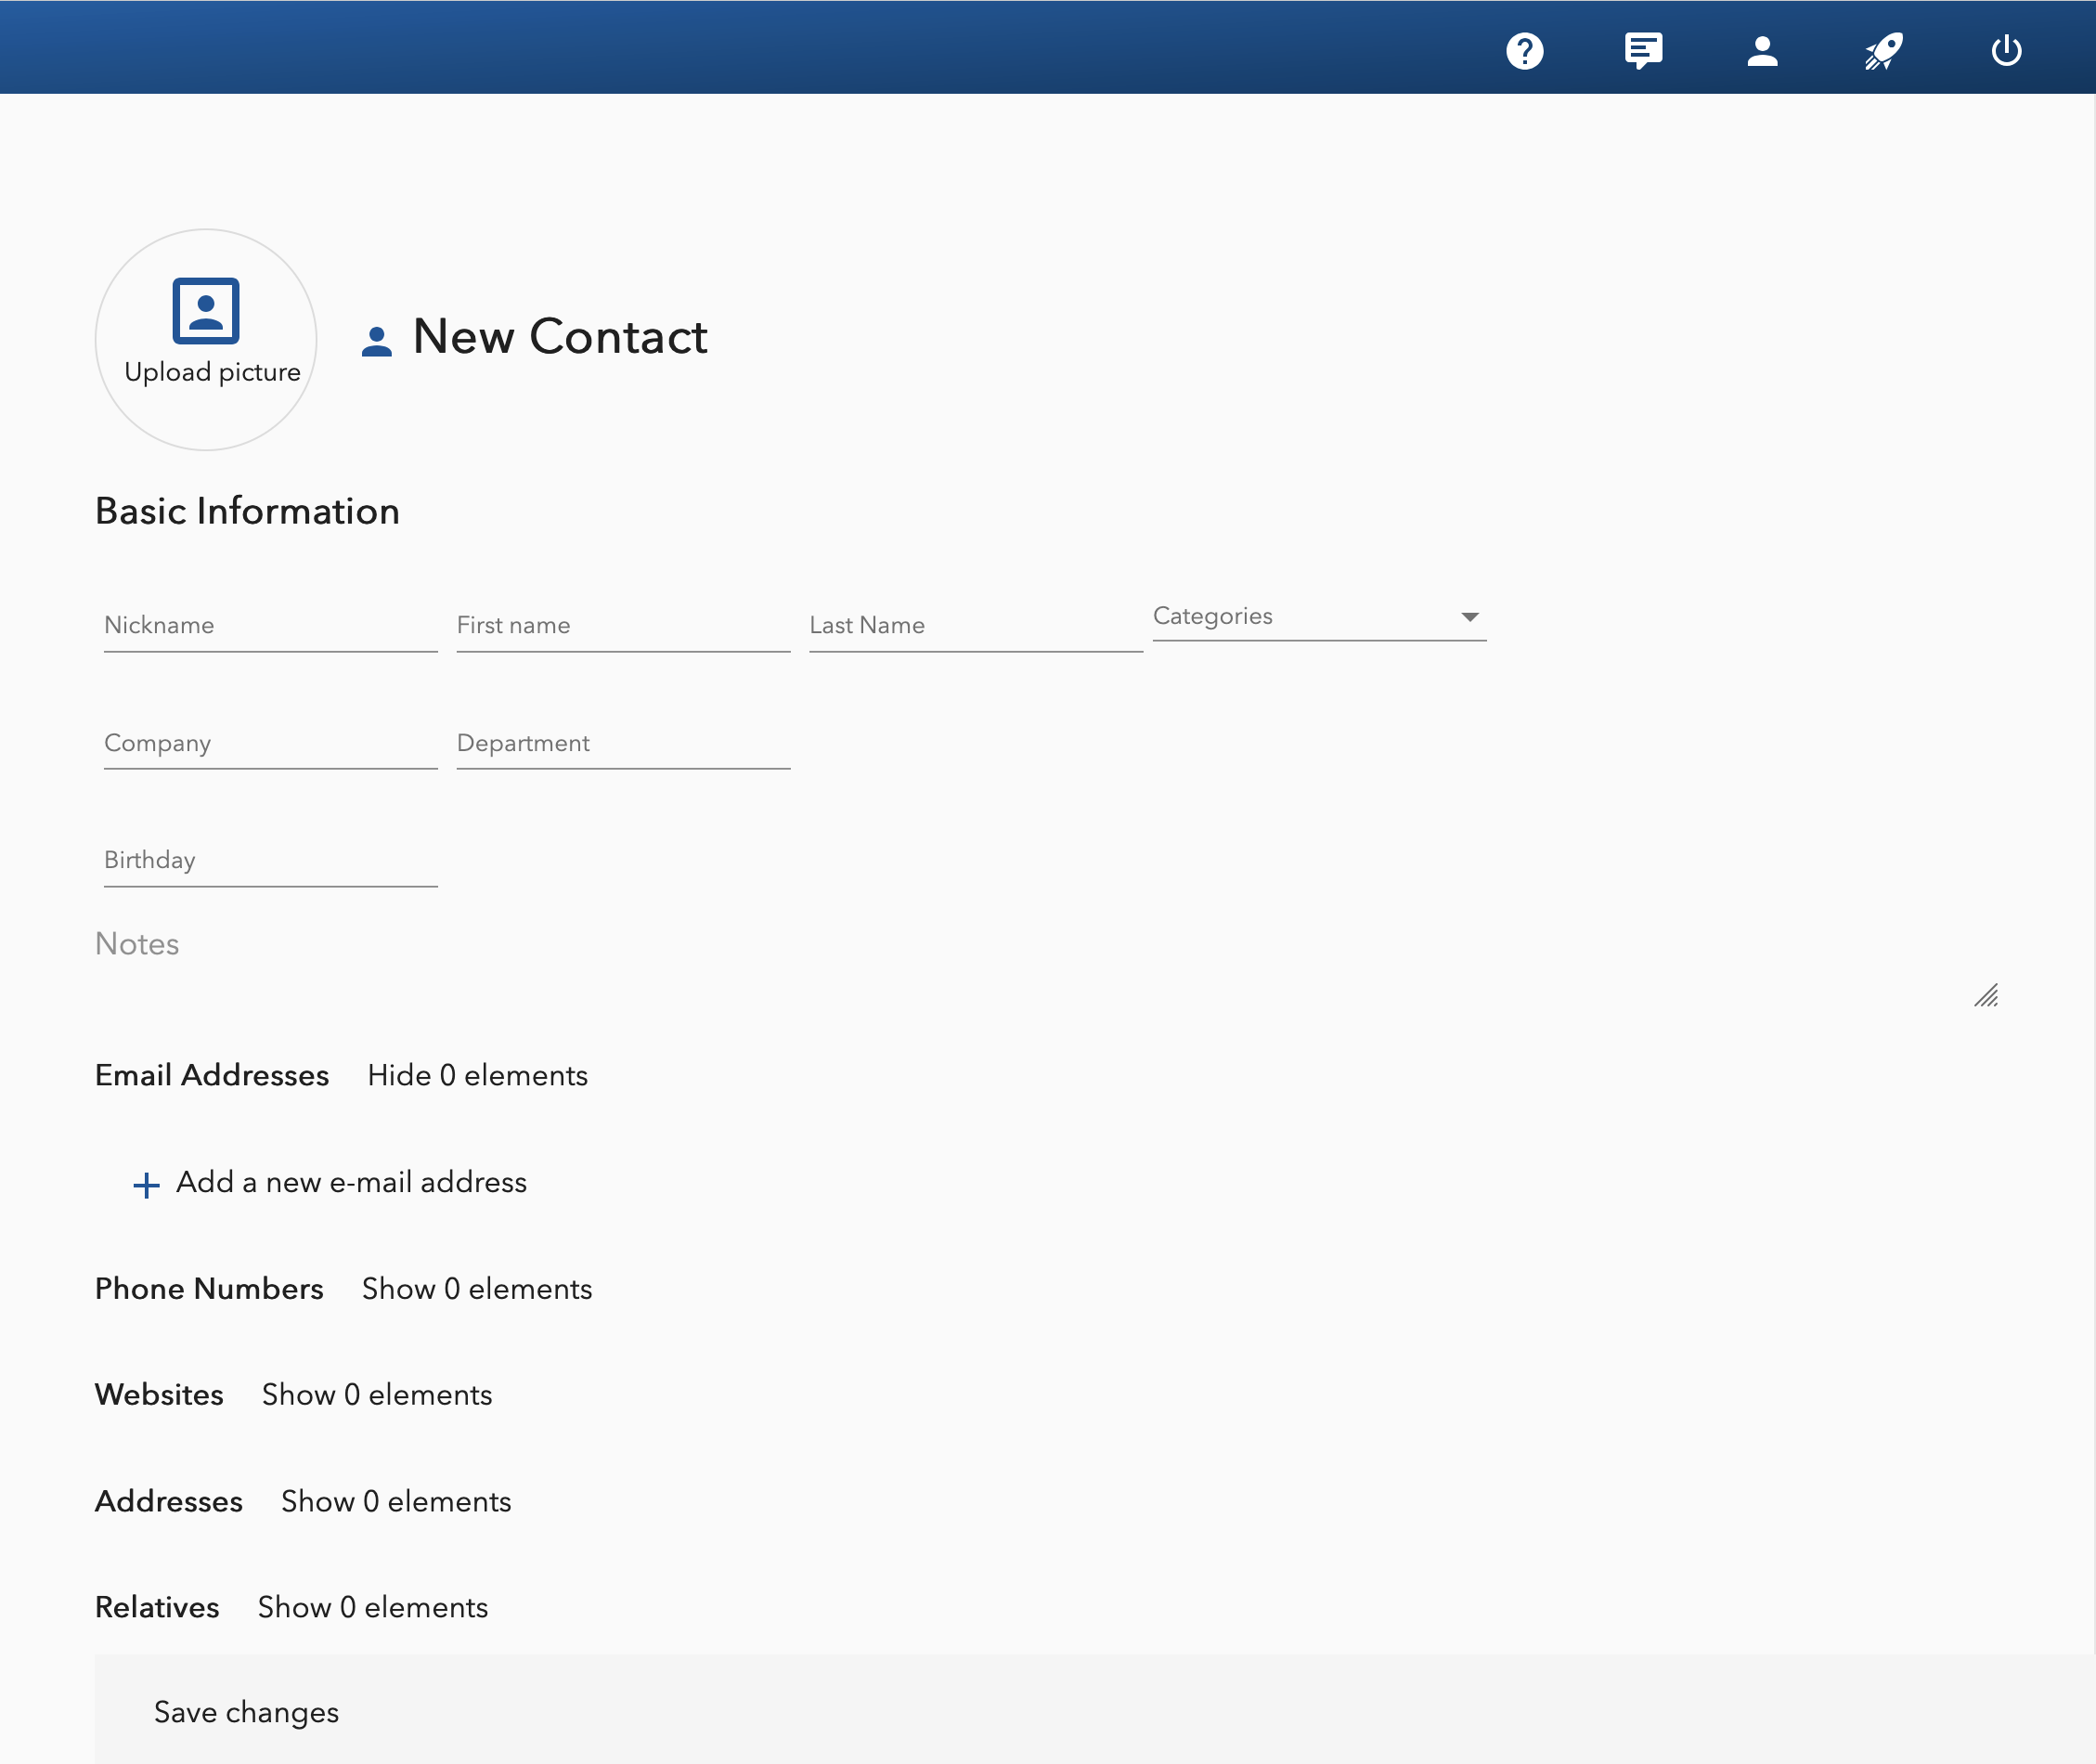Screen dimensions: 2096x1764
Task: Open the messages chat icon in header
Action: [x=1643, y=50]
